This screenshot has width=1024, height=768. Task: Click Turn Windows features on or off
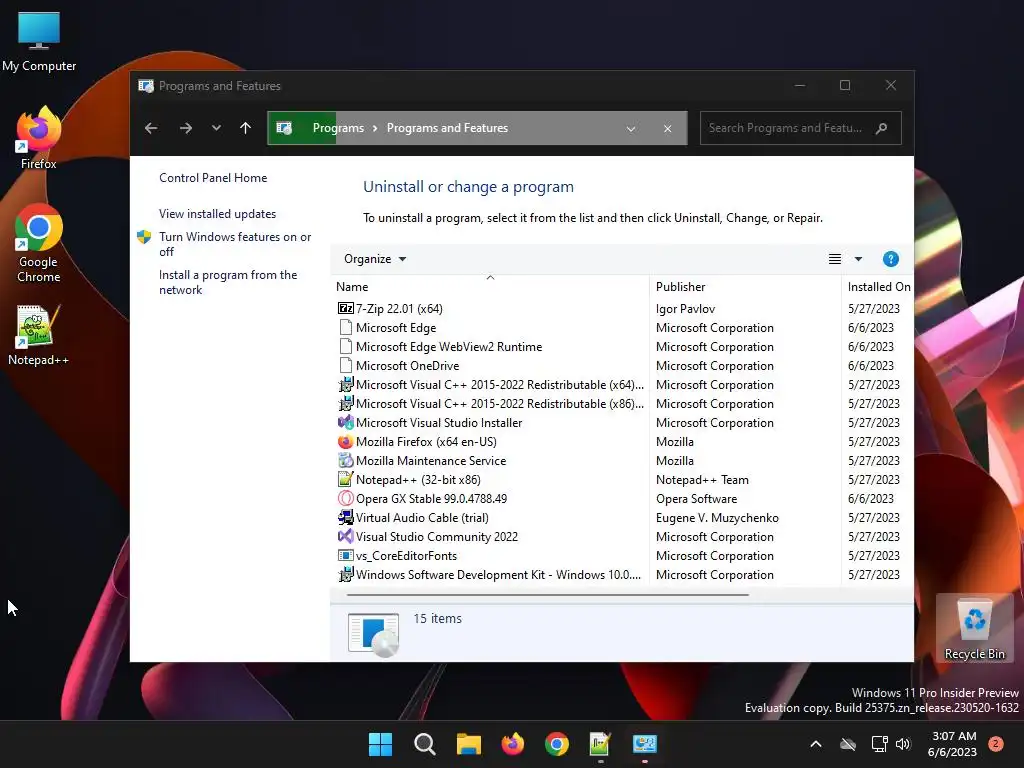point(235,244)
